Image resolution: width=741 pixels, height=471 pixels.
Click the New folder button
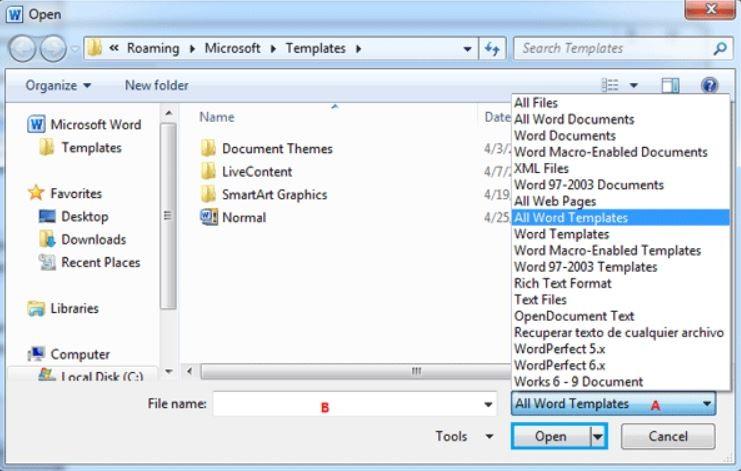pyautogui.click(x=156, y=86)
